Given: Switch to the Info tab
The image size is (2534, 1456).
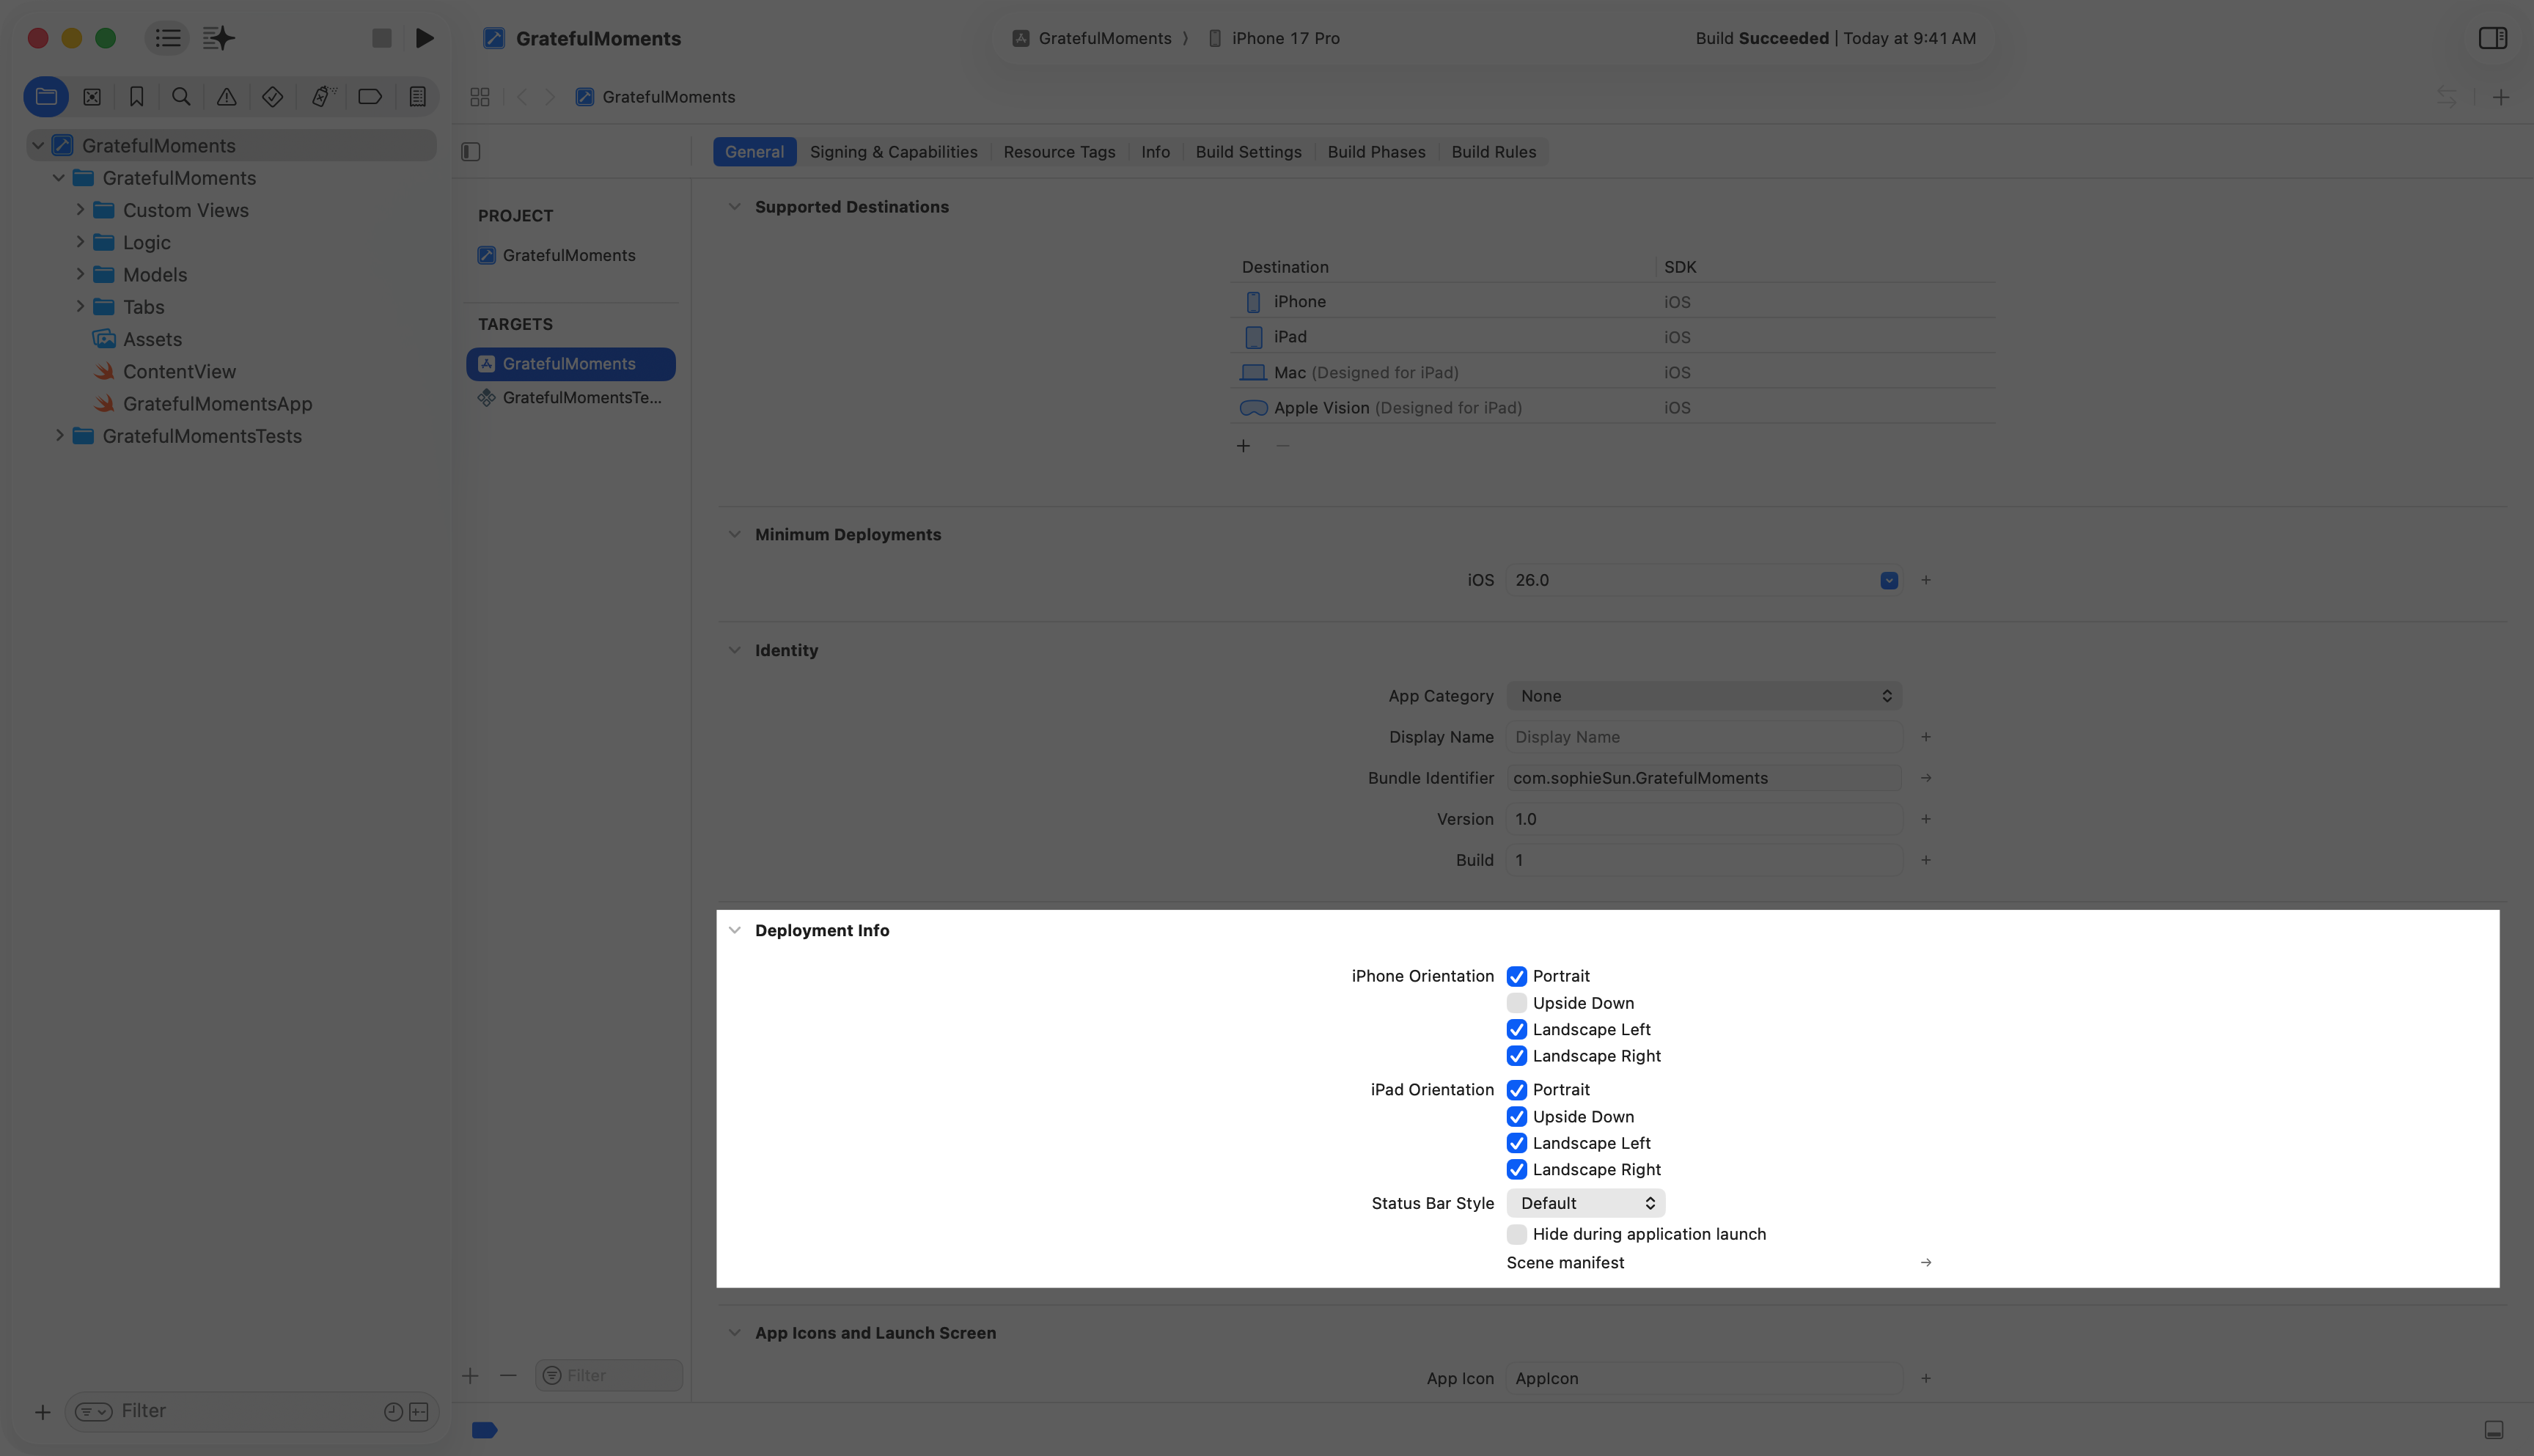Looking at the screenshot, I should (x=1155, y=152).
